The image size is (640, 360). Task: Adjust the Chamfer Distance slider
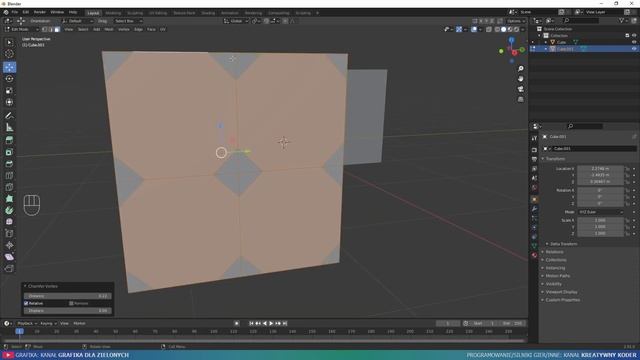[x=67, y=296]
